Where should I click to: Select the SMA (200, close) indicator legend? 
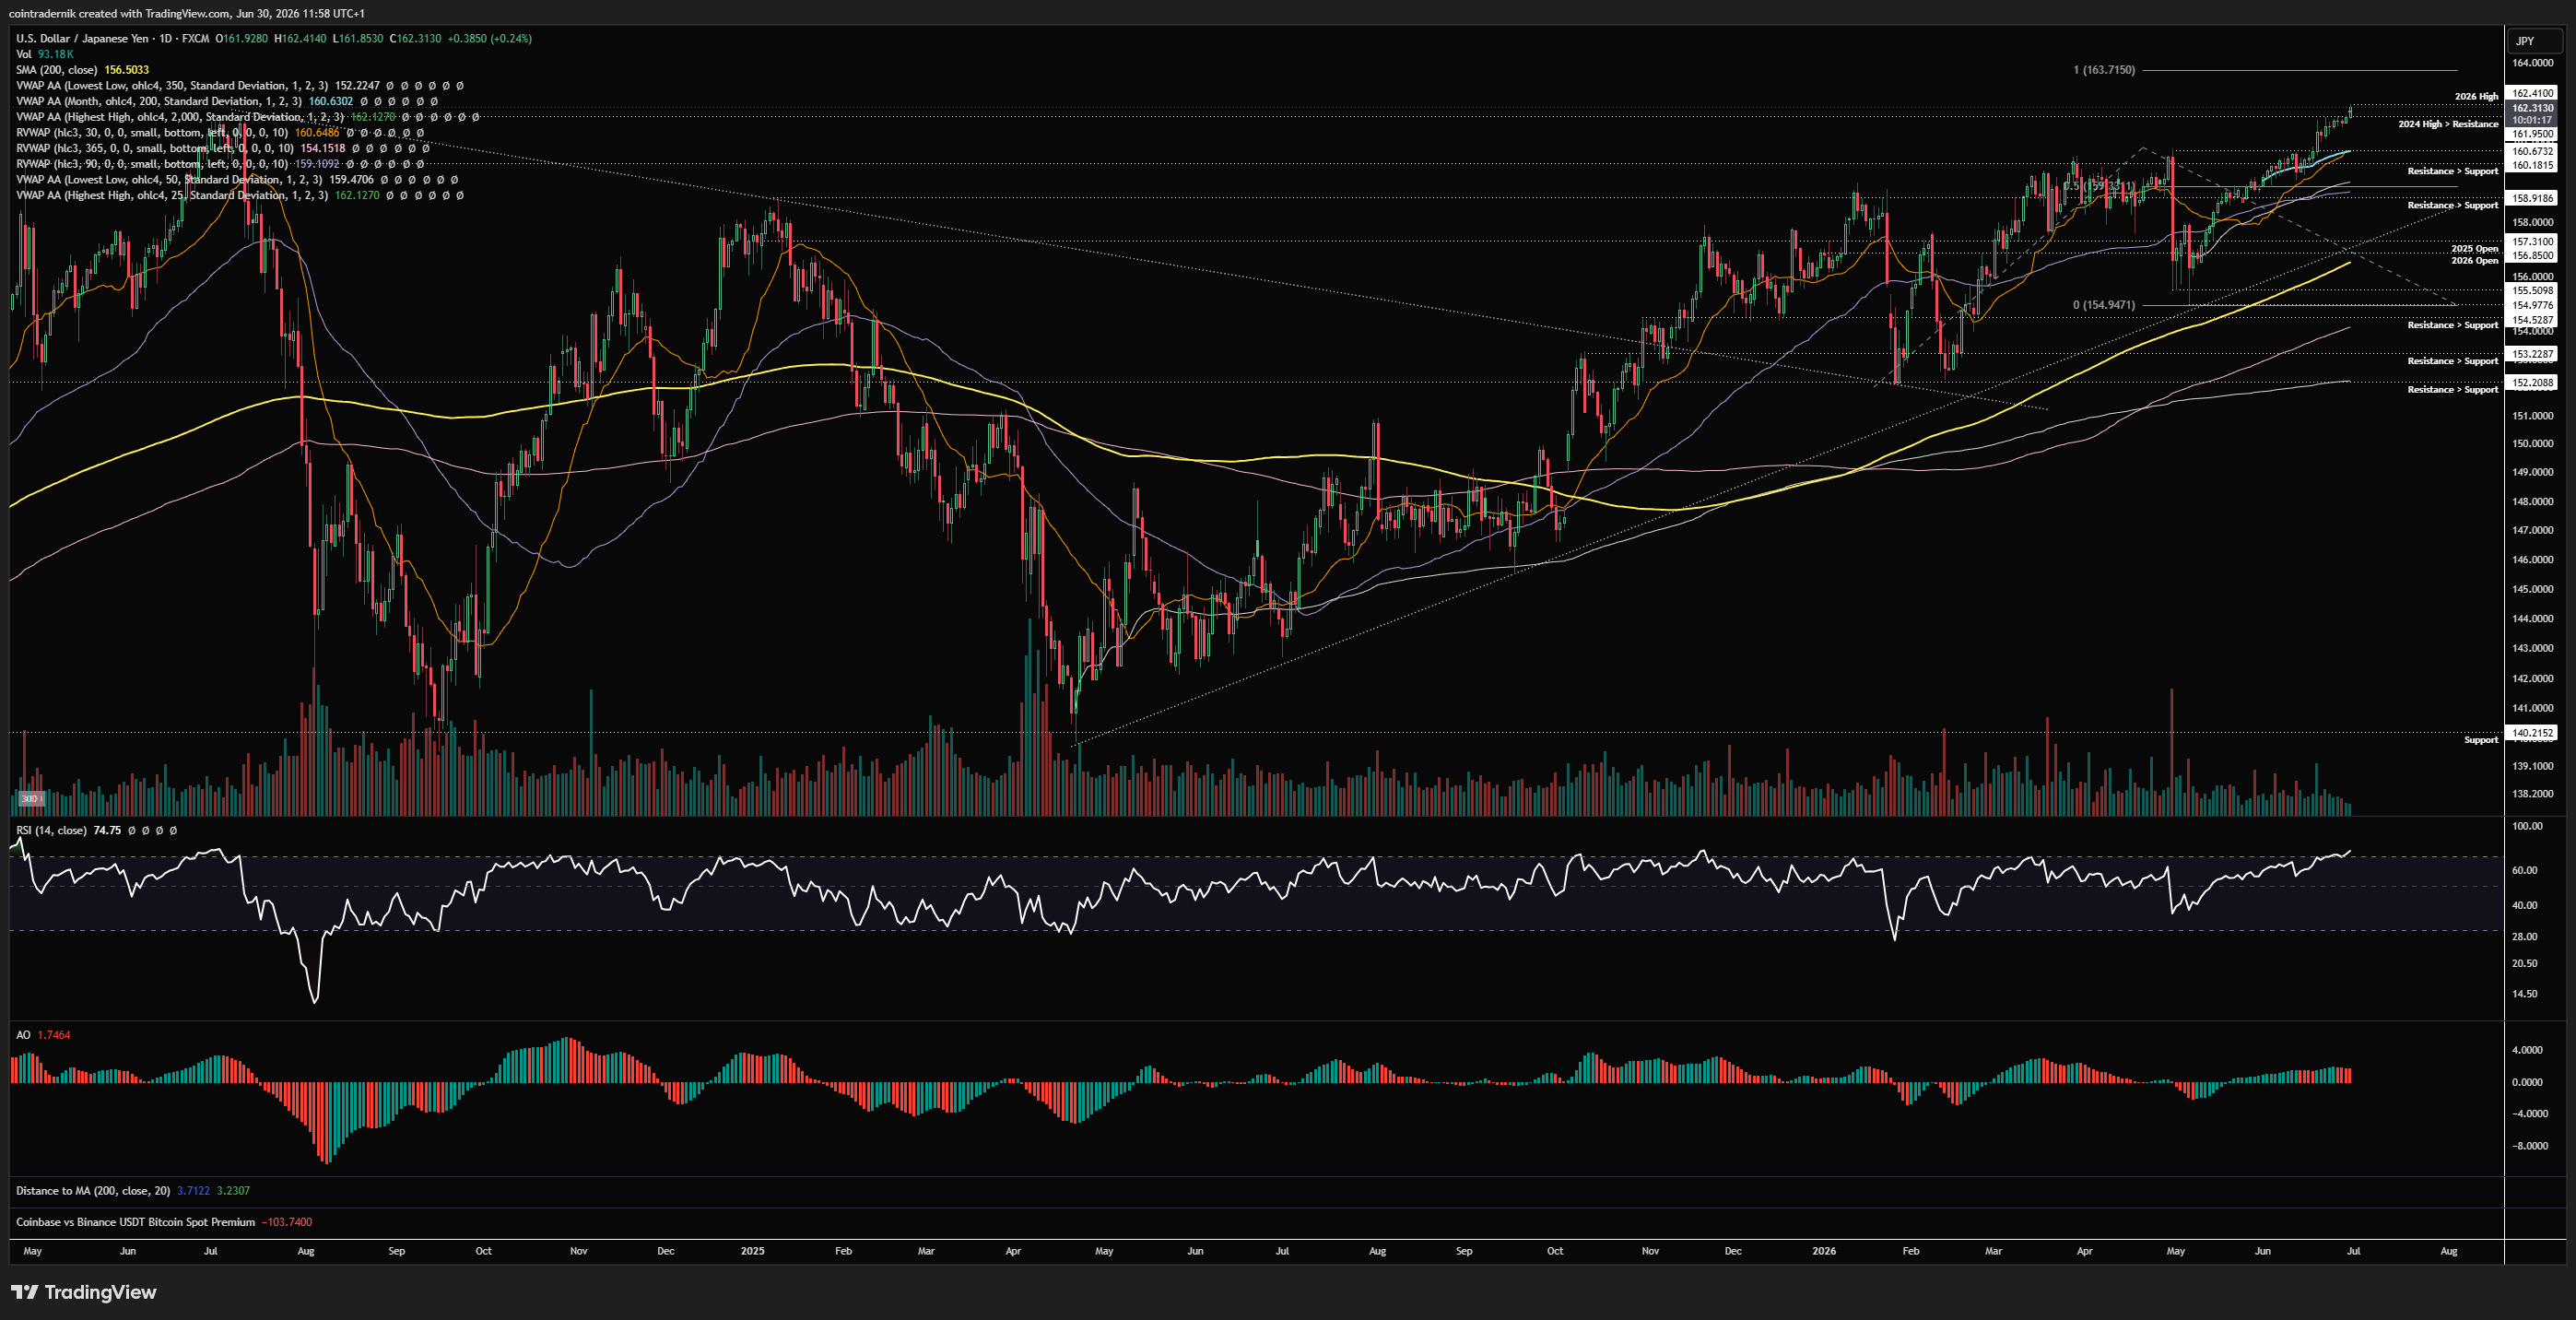coord(82,70)
